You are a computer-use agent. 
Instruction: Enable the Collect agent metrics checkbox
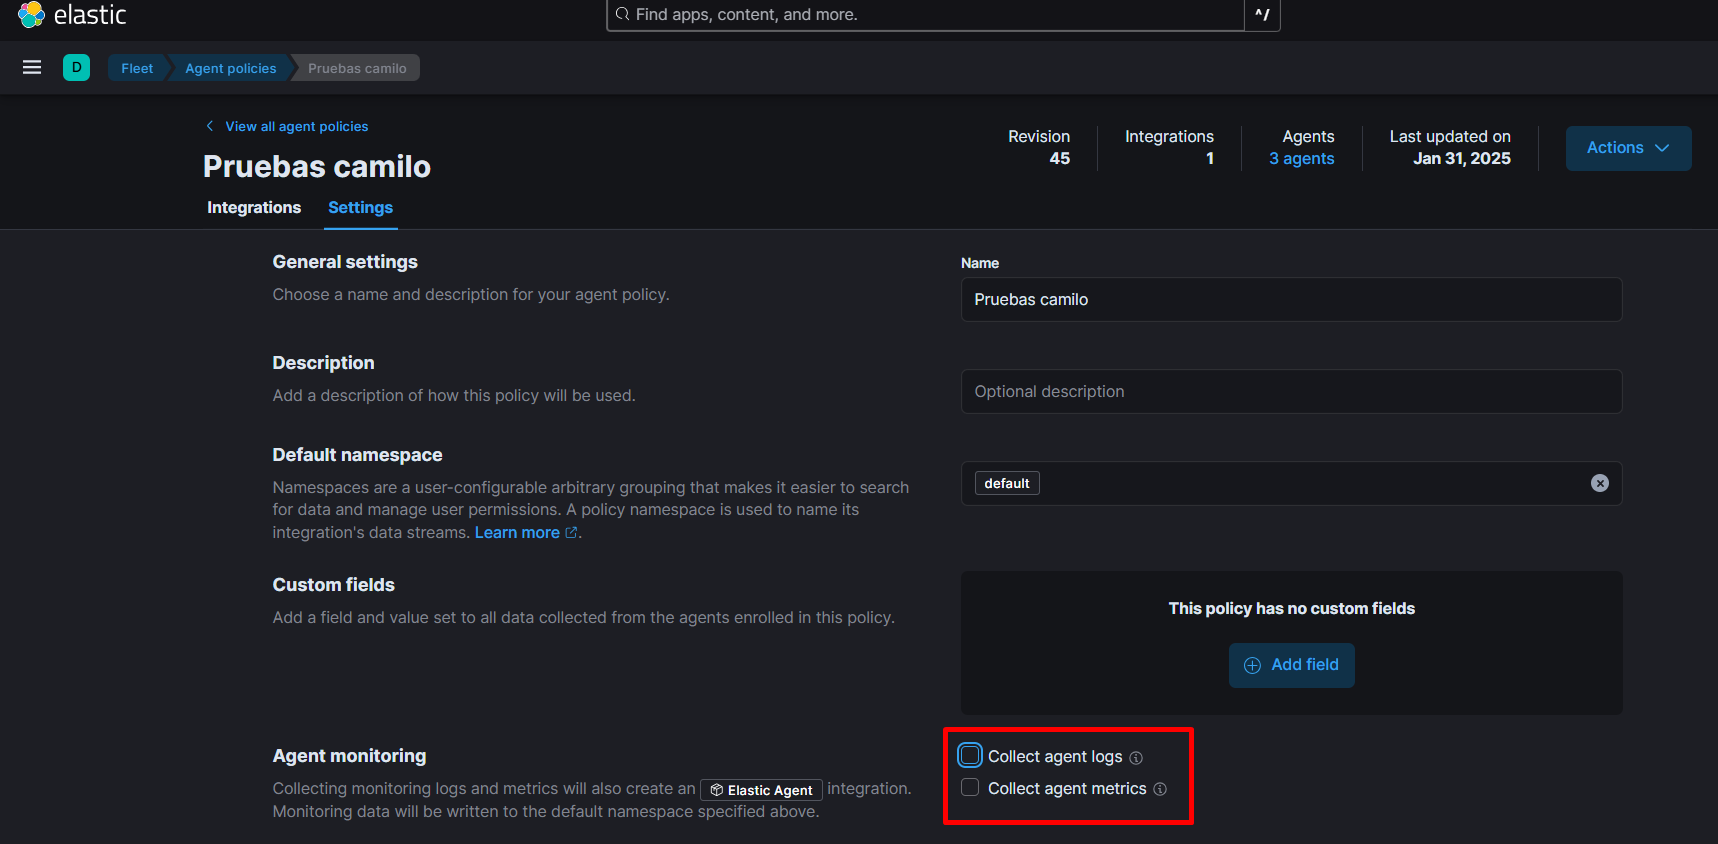970,787
